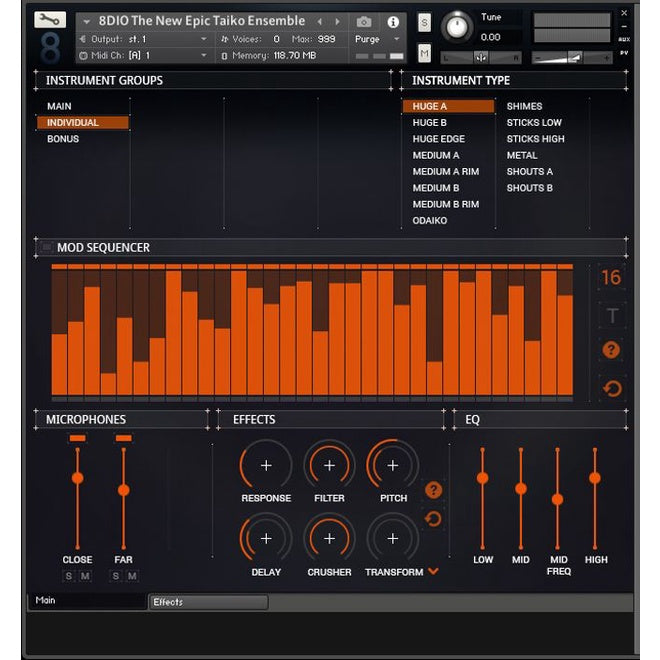Reset effects with the circular arrow icon
Viewport: 660px width, 660px height.
point(433,519)
